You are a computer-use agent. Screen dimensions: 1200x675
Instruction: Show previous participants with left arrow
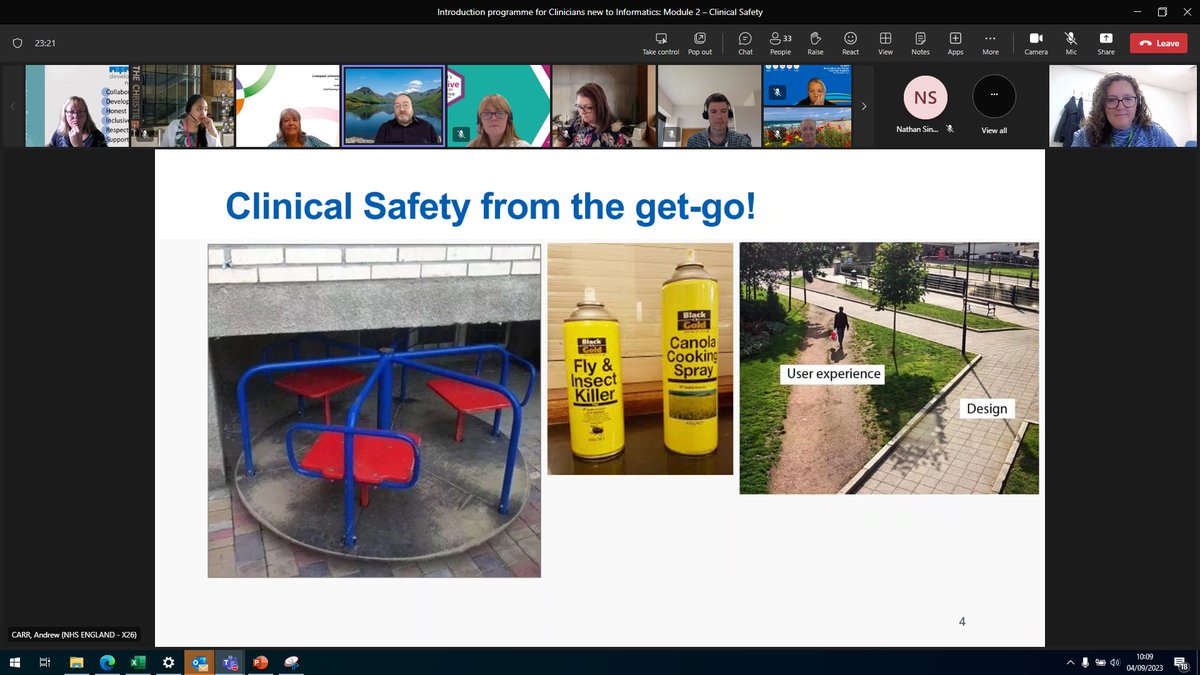pyautogui.click(x=12, y=106)
